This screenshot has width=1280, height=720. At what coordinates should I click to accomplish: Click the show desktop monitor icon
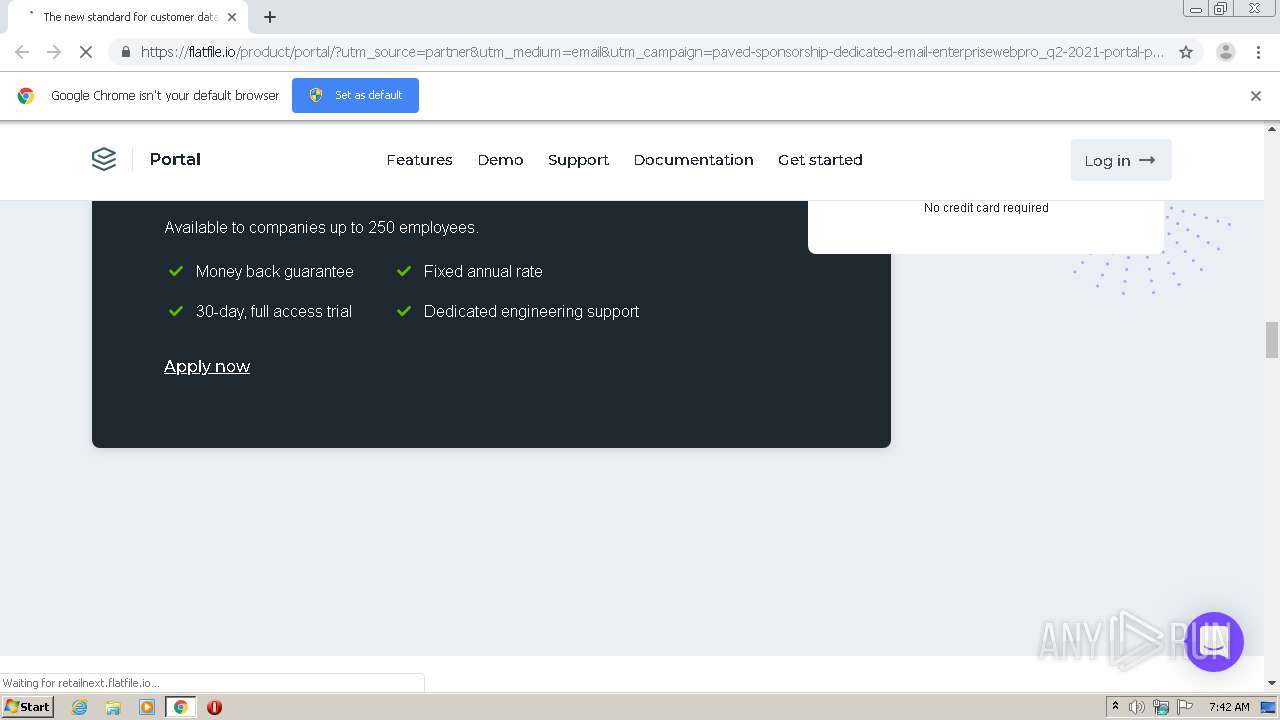(1268, 707)
